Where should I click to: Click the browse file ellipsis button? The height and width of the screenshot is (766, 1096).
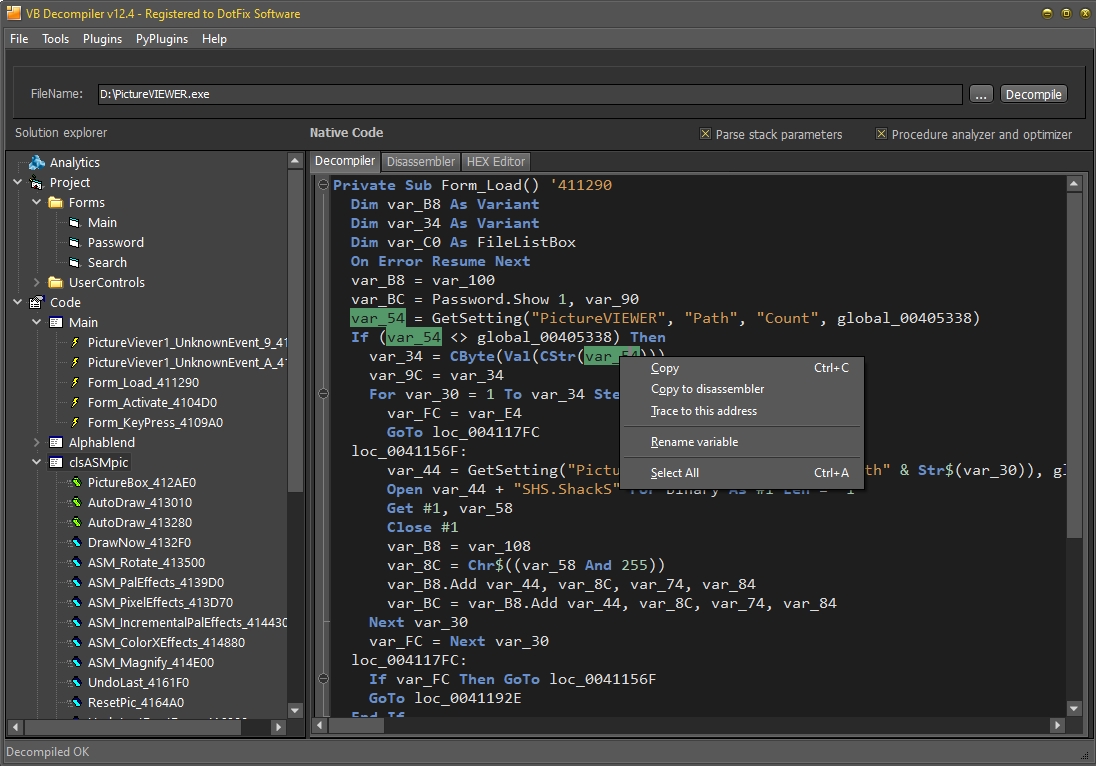(981, 94)
